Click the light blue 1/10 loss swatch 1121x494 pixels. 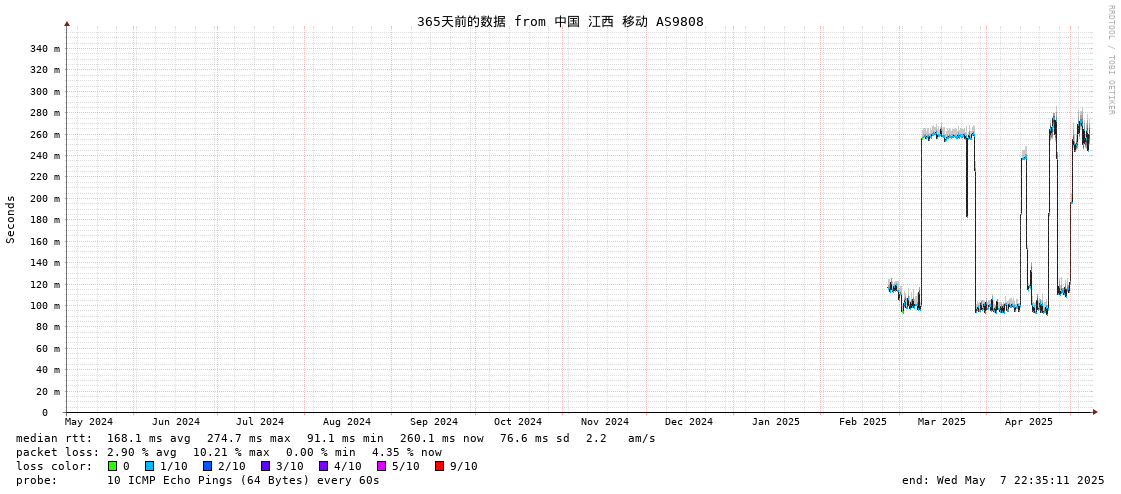[x=149, y=466]
